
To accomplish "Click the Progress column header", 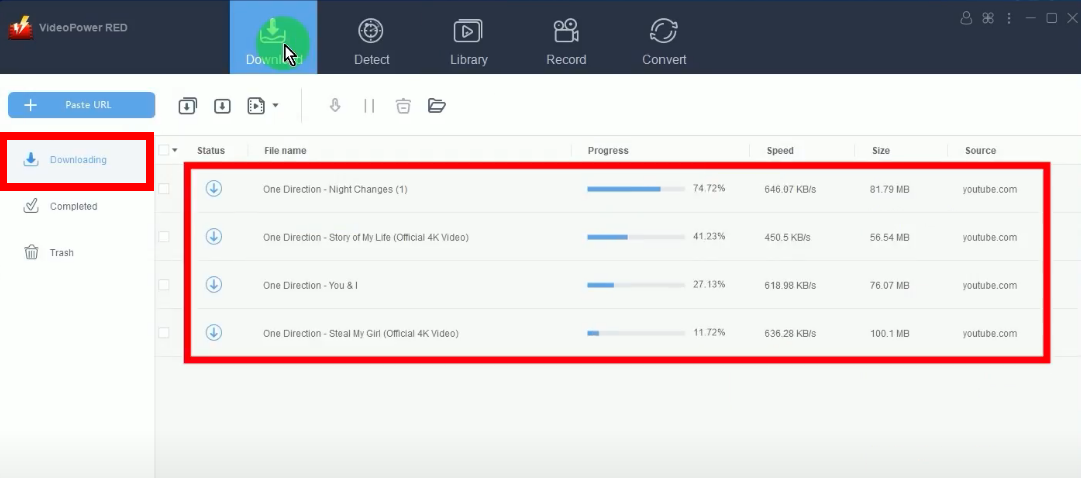I will (608, 150).
